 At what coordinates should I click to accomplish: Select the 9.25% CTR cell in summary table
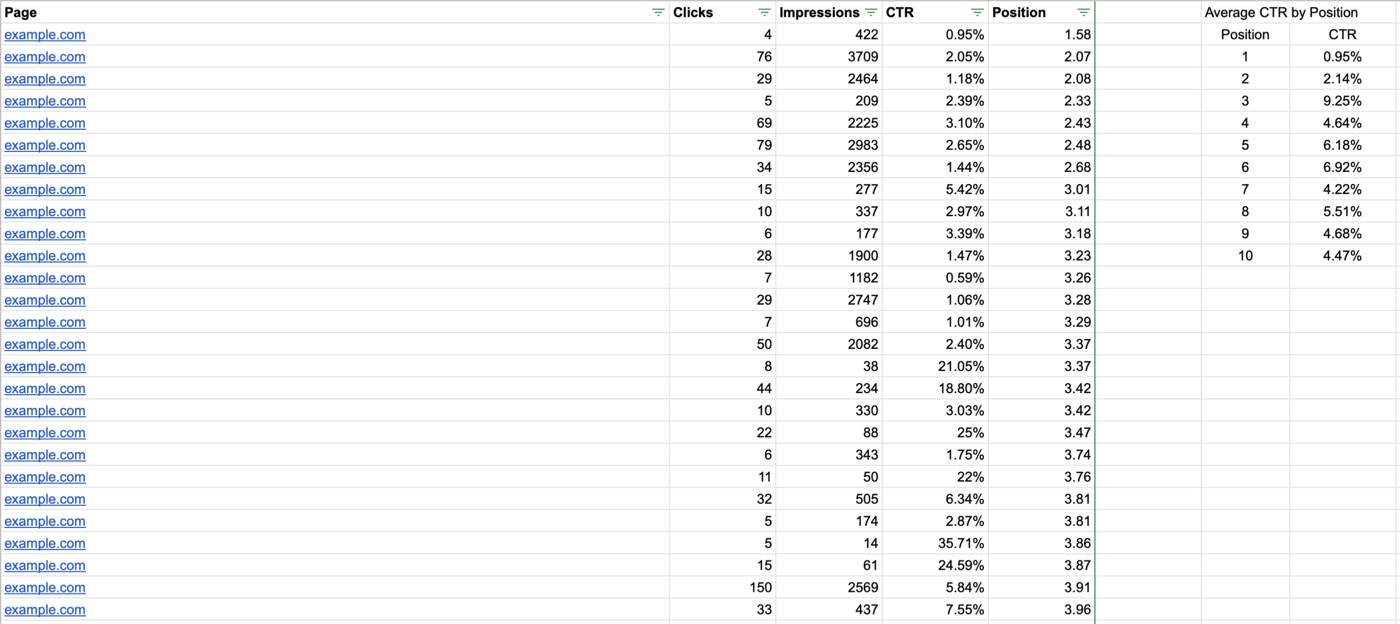tap(1342, 101)
